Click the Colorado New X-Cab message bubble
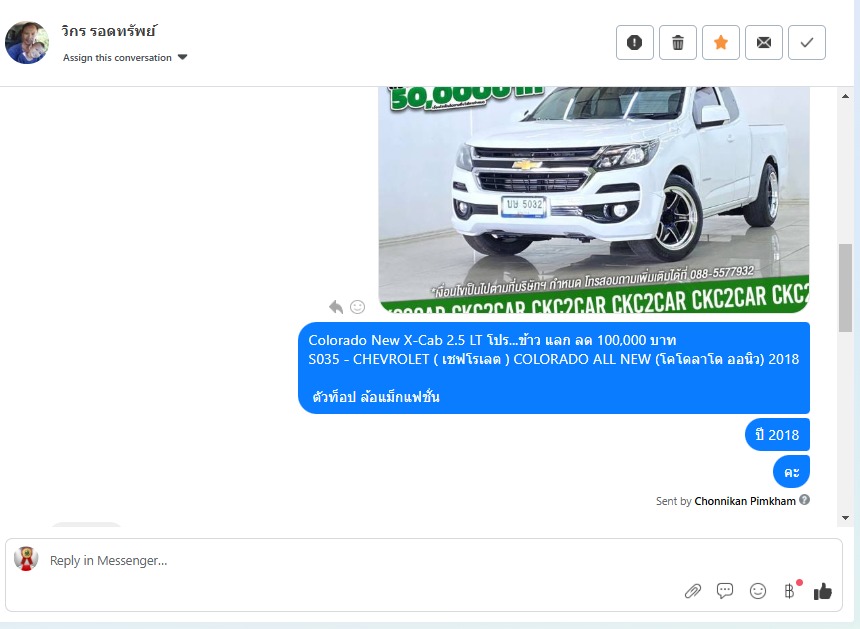This screenshot has height=629, width=860. [x=554, y=368]
